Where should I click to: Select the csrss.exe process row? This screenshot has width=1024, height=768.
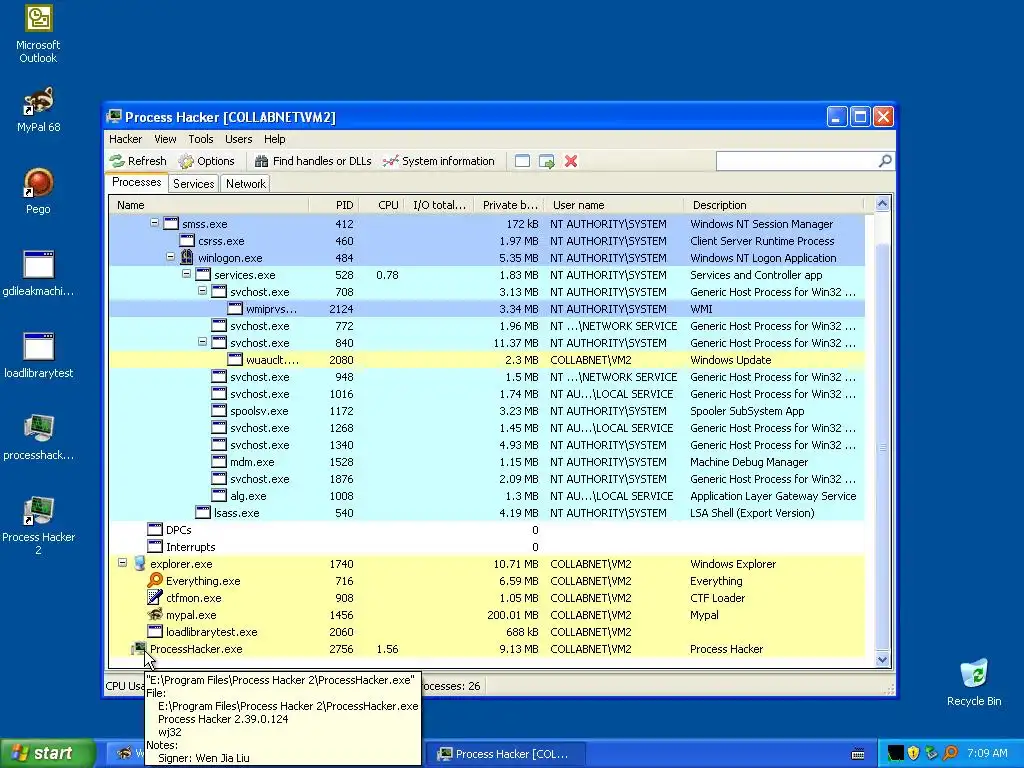(x=487, y=241)
